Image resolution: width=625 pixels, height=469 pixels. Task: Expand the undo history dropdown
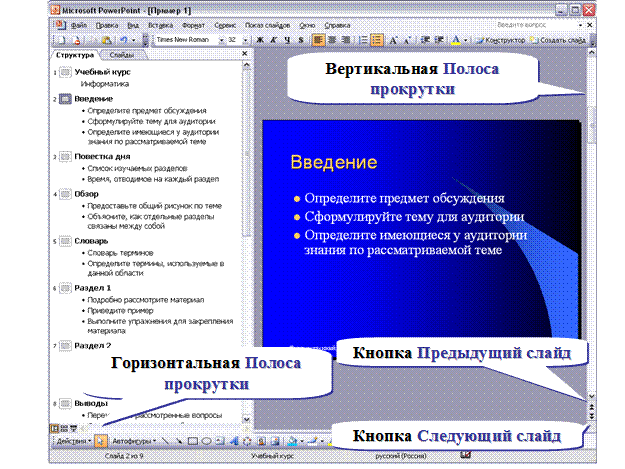click(134, 40)
